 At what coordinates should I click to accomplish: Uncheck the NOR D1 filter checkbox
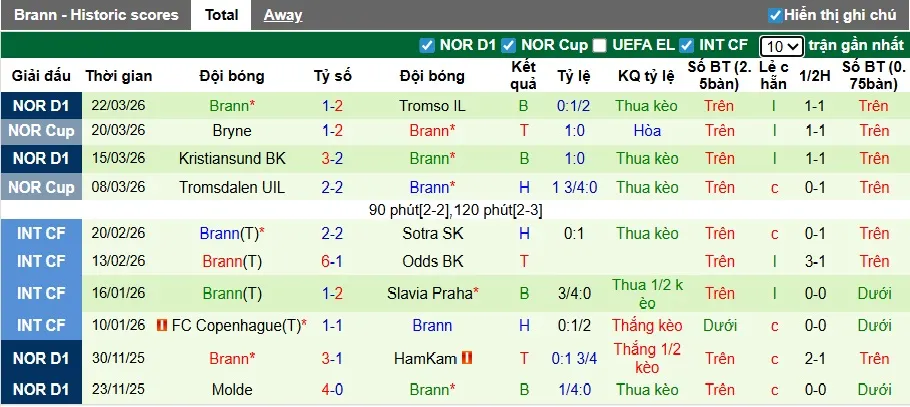point(427,45)
